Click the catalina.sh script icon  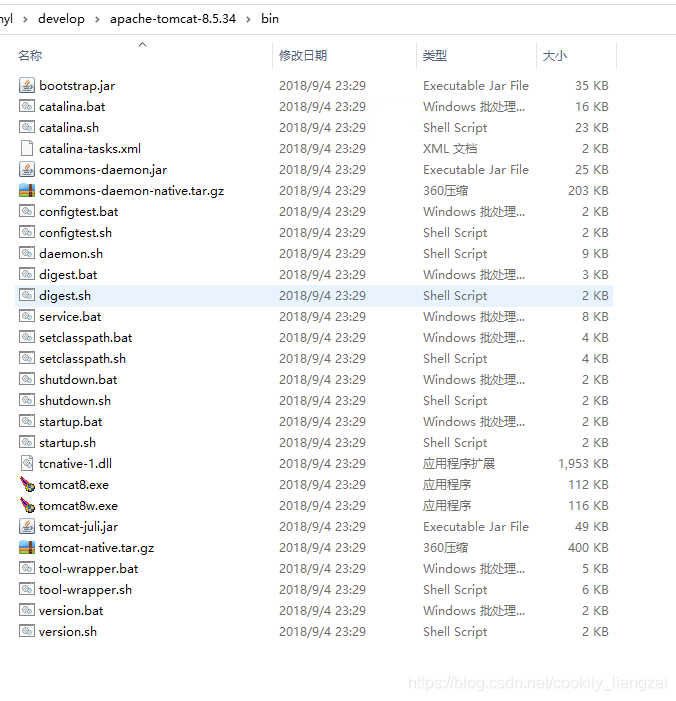tap(27, 127)
